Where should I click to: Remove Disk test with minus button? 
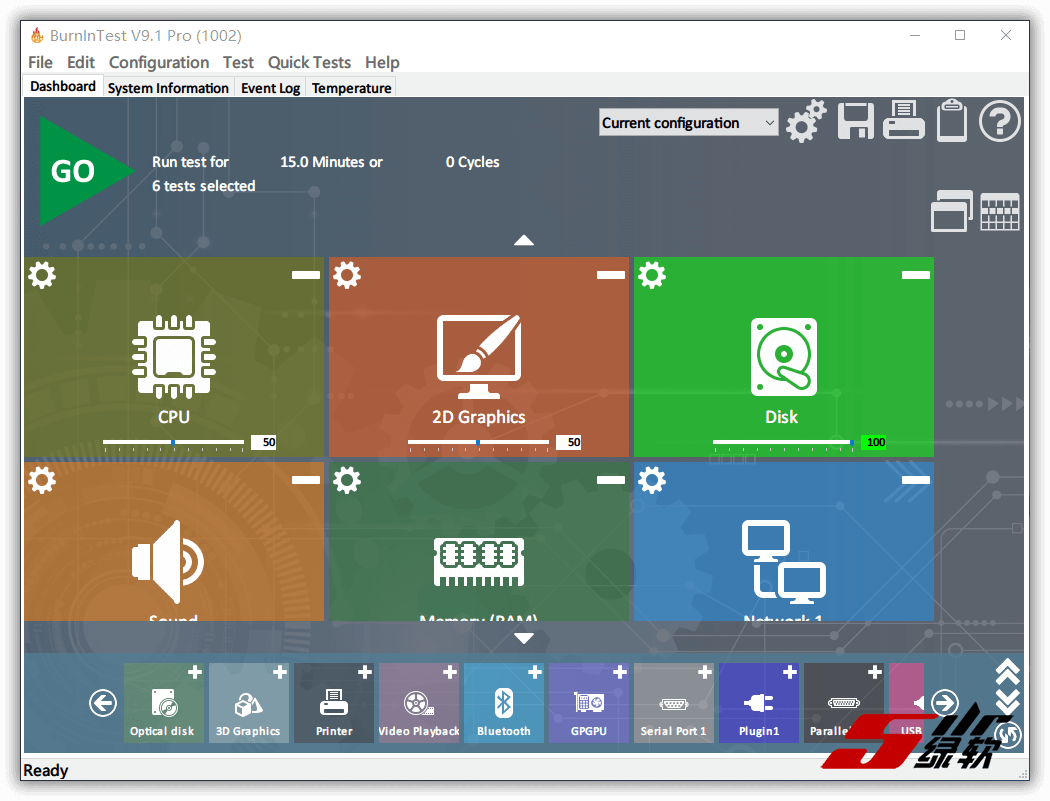[x=915, y=275]
